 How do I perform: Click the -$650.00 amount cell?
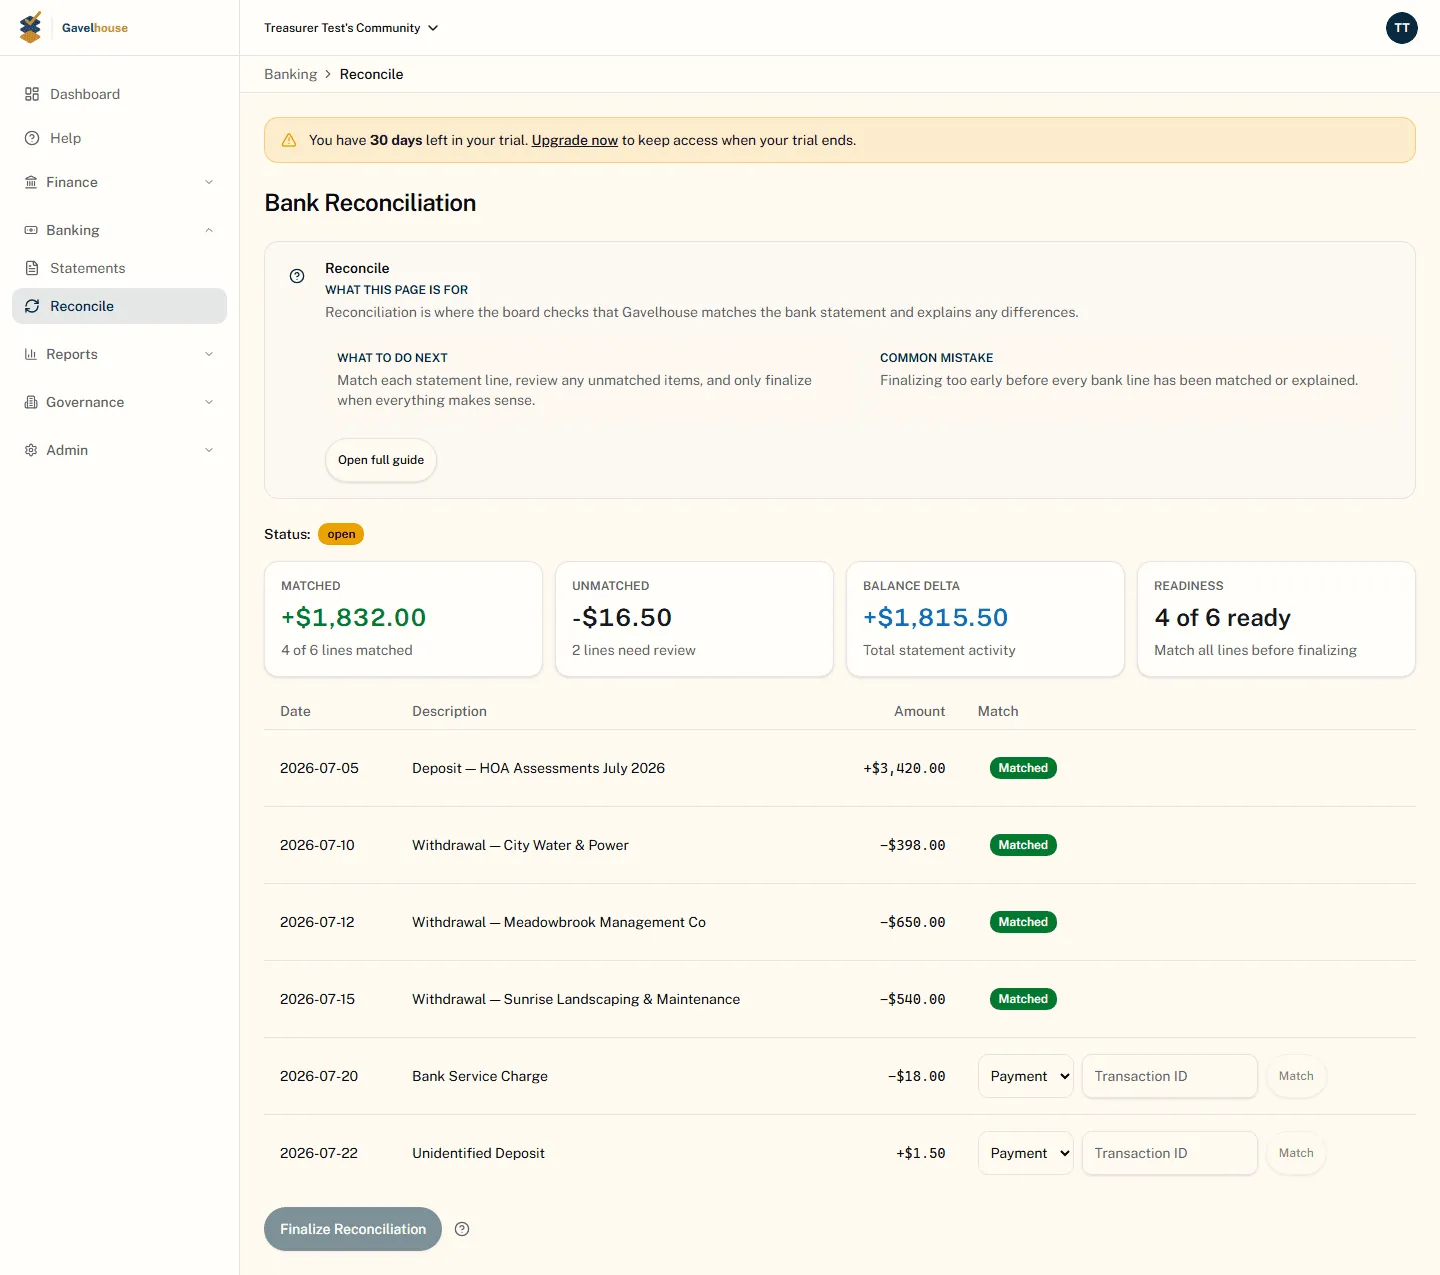pyautogui.click(x=912, y=922)
